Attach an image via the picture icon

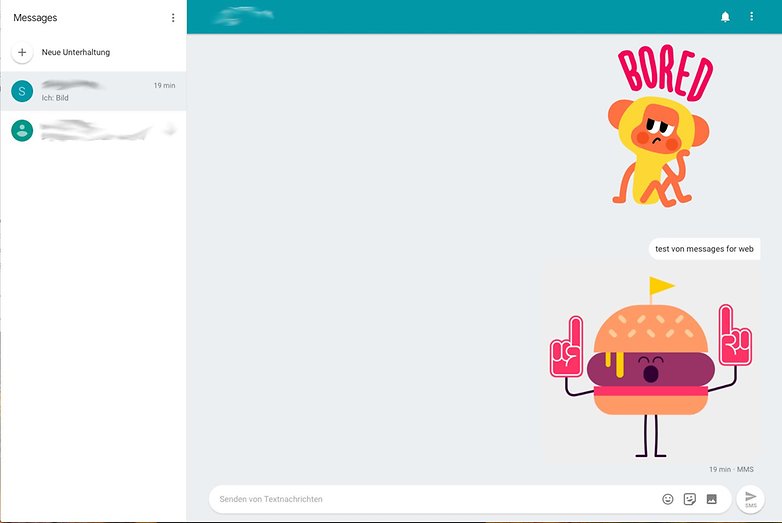point(712,499)
